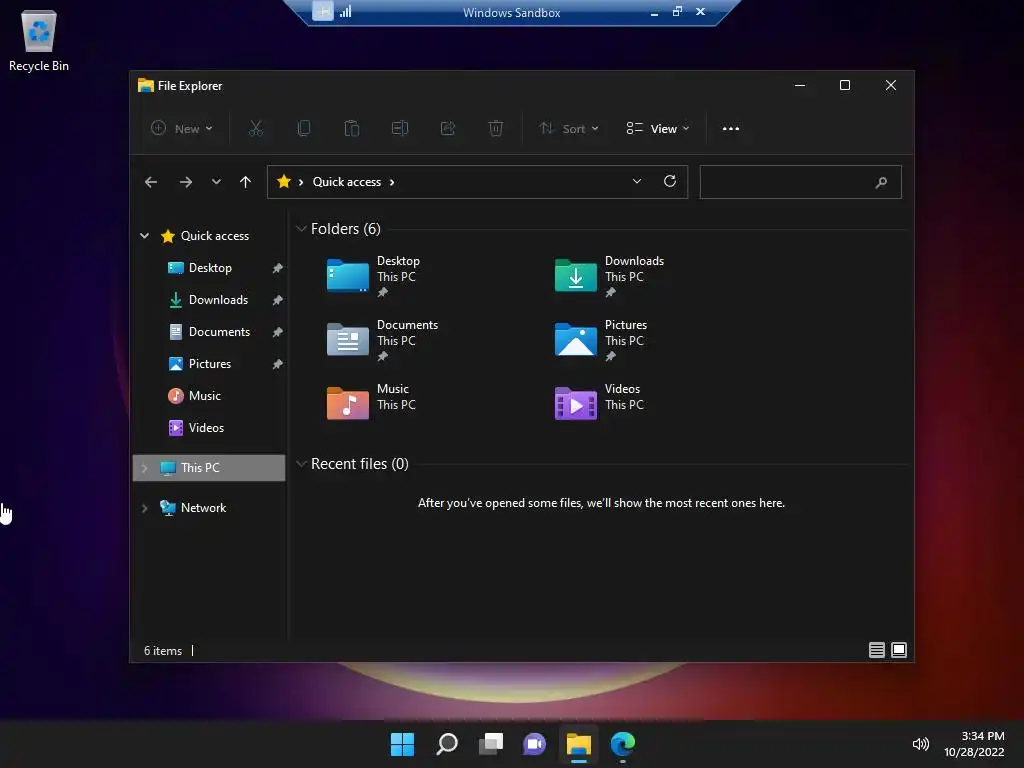The image size is (1024, 768).
Task: Open recent locations dropdown chevron
Action: point(216,182)
